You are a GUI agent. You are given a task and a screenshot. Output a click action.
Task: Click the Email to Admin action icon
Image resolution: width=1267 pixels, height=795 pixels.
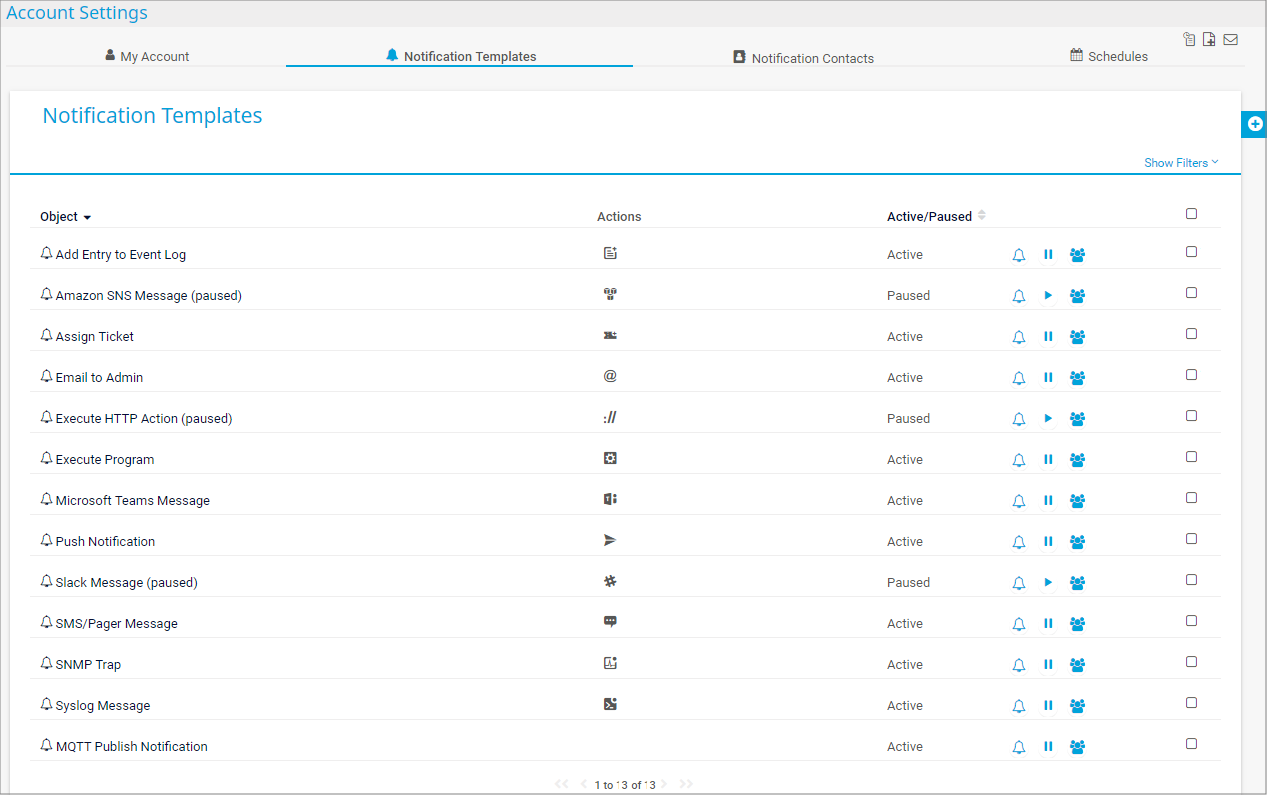(x=610, y=377)
